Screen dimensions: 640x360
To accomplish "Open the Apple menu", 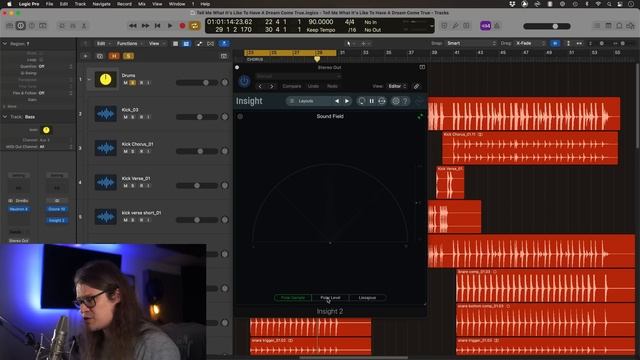I will click(x=9, y=4).
